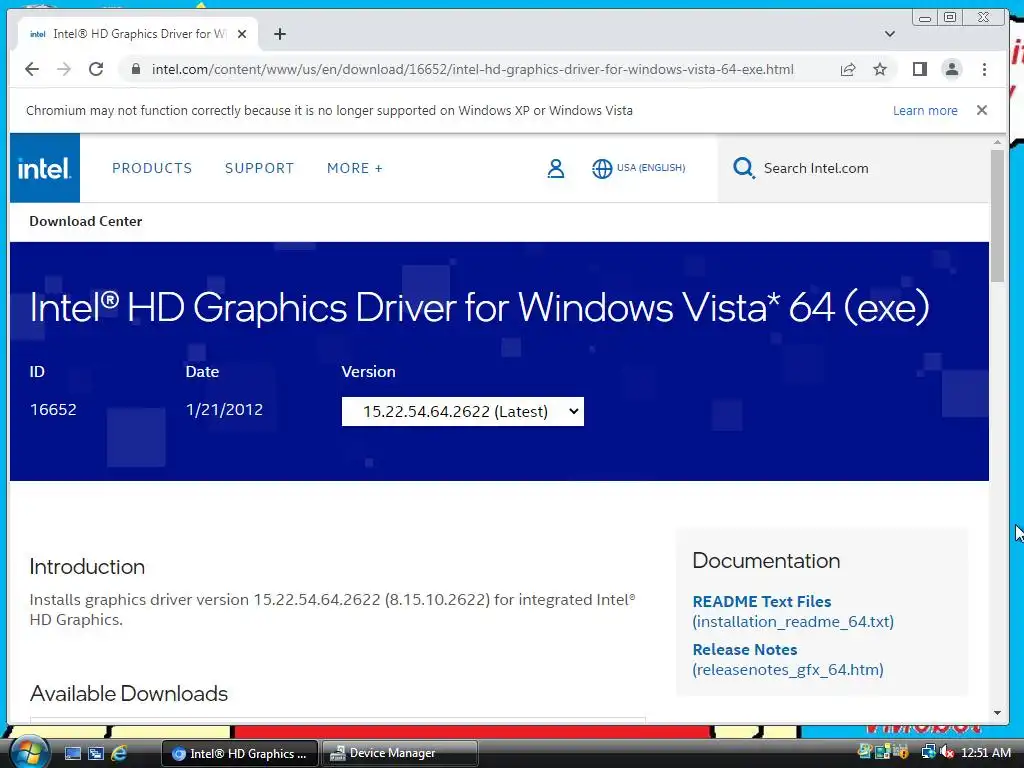Viewport: 1024px width, 768px height.
Task: Go back to the previous page
Action: (x=31, y=69)
